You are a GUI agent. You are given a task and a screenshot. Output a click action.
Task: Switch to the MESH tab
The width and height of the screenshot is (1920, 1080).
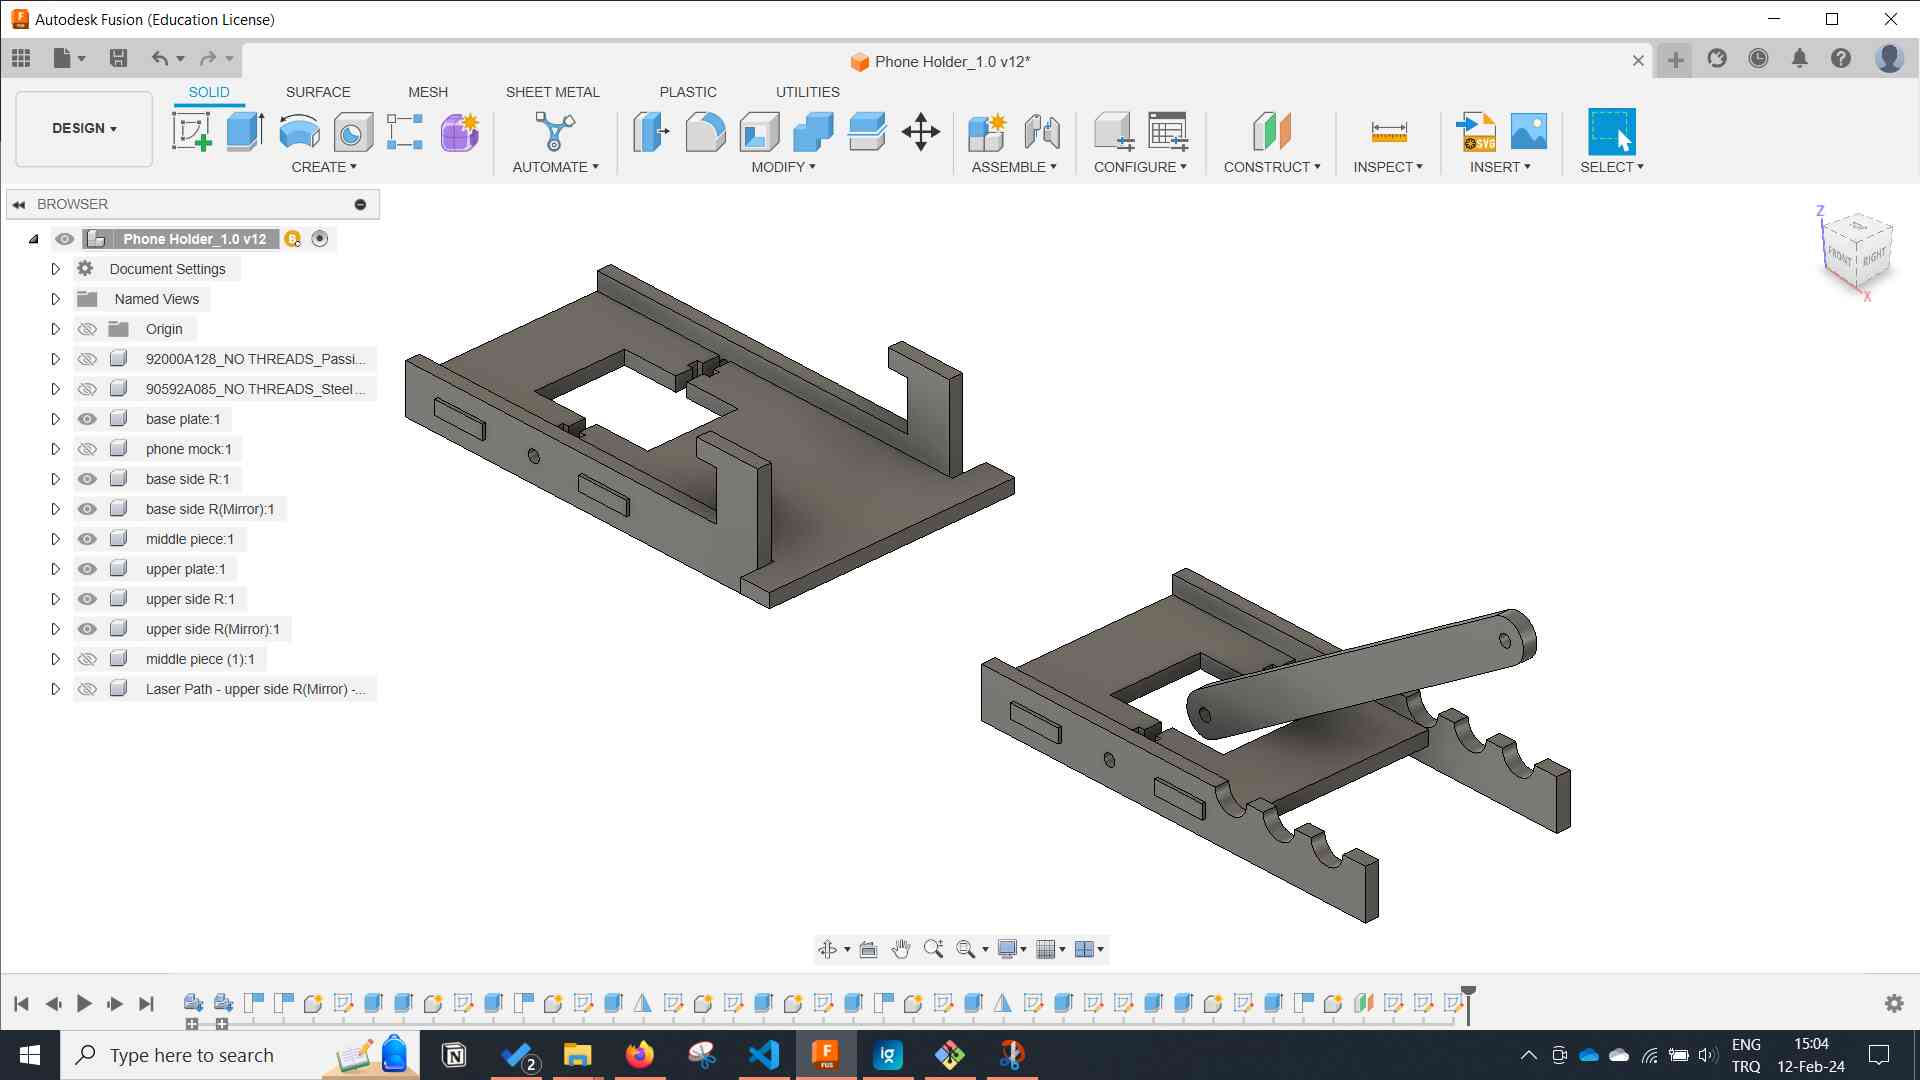[428, 92]
